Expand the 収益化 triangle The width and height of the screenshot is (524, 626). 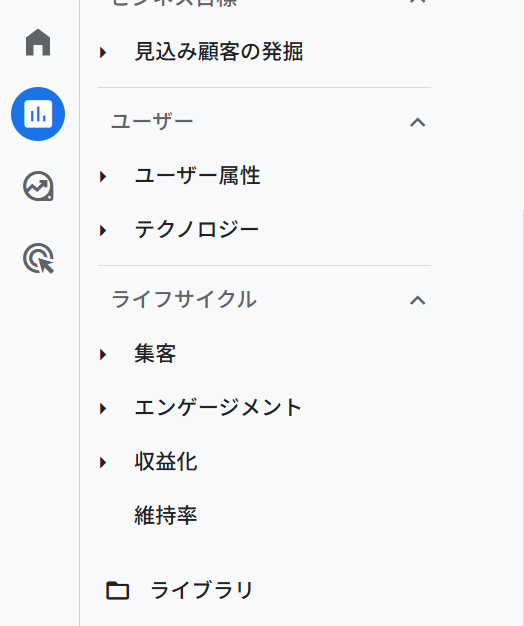pyautogui.click(x=103, y=462)
